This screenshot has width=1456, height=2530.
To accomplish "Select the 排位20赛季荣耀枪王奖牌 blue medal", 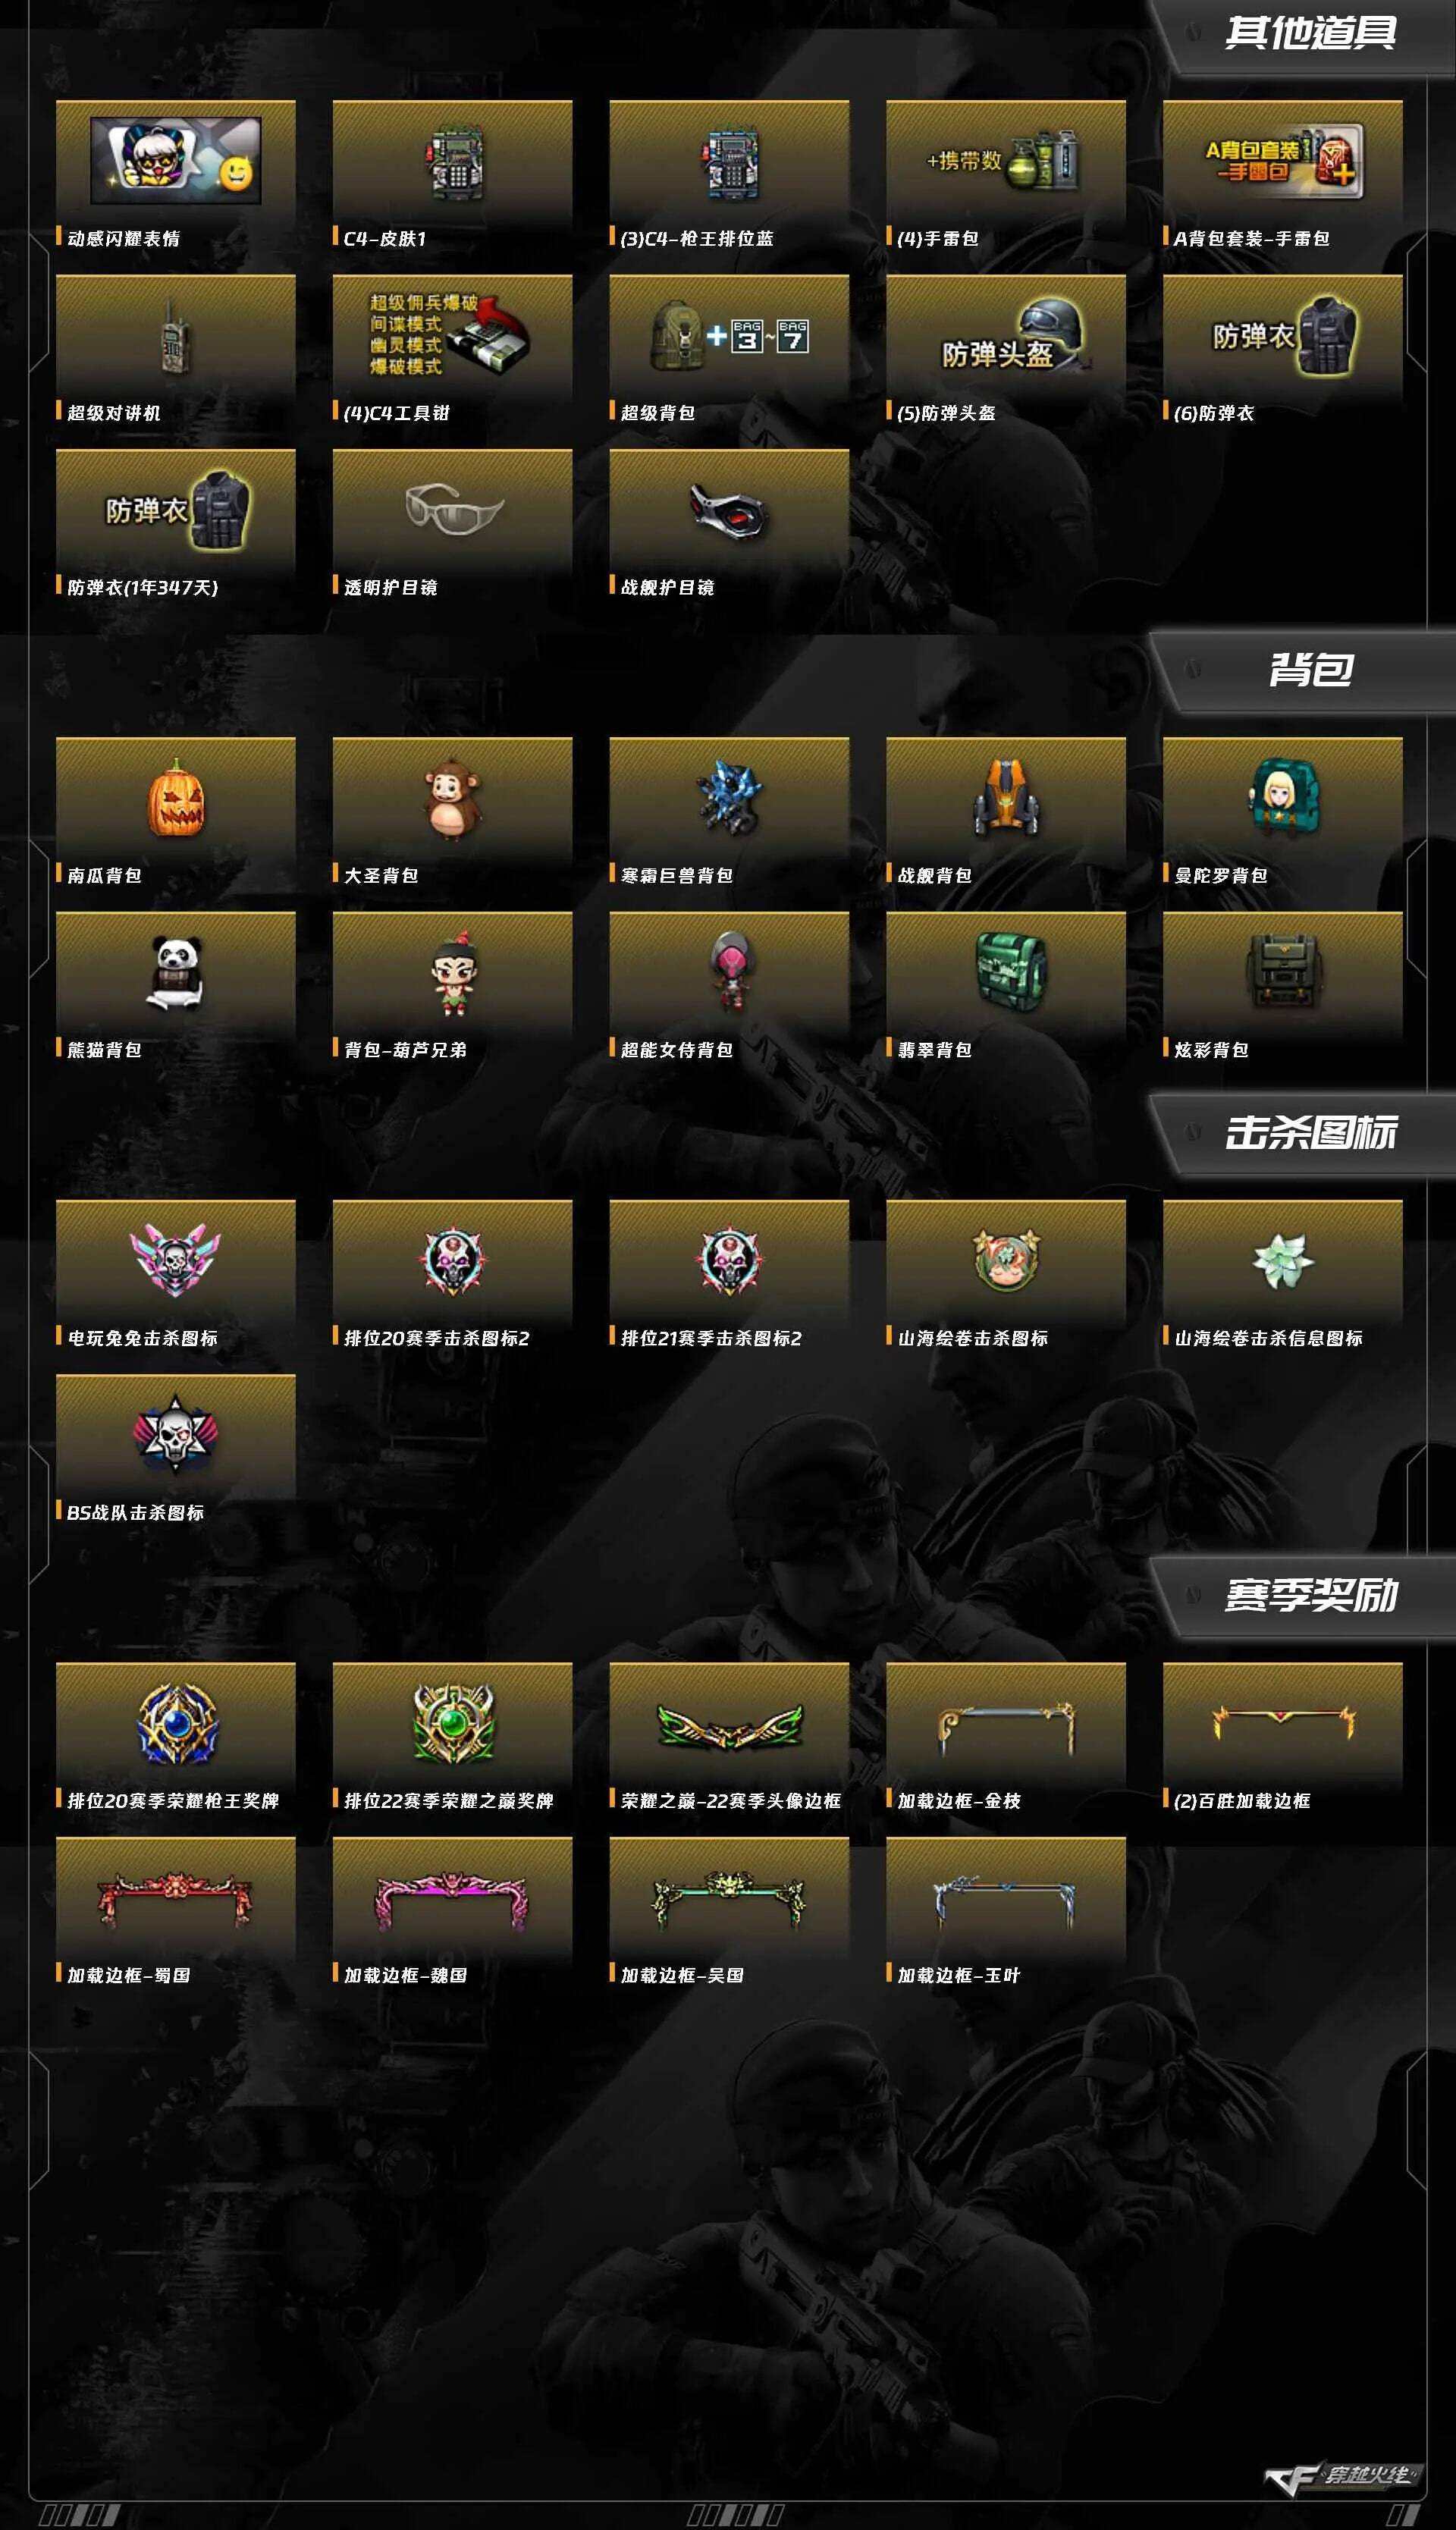I will point(176,1723).
